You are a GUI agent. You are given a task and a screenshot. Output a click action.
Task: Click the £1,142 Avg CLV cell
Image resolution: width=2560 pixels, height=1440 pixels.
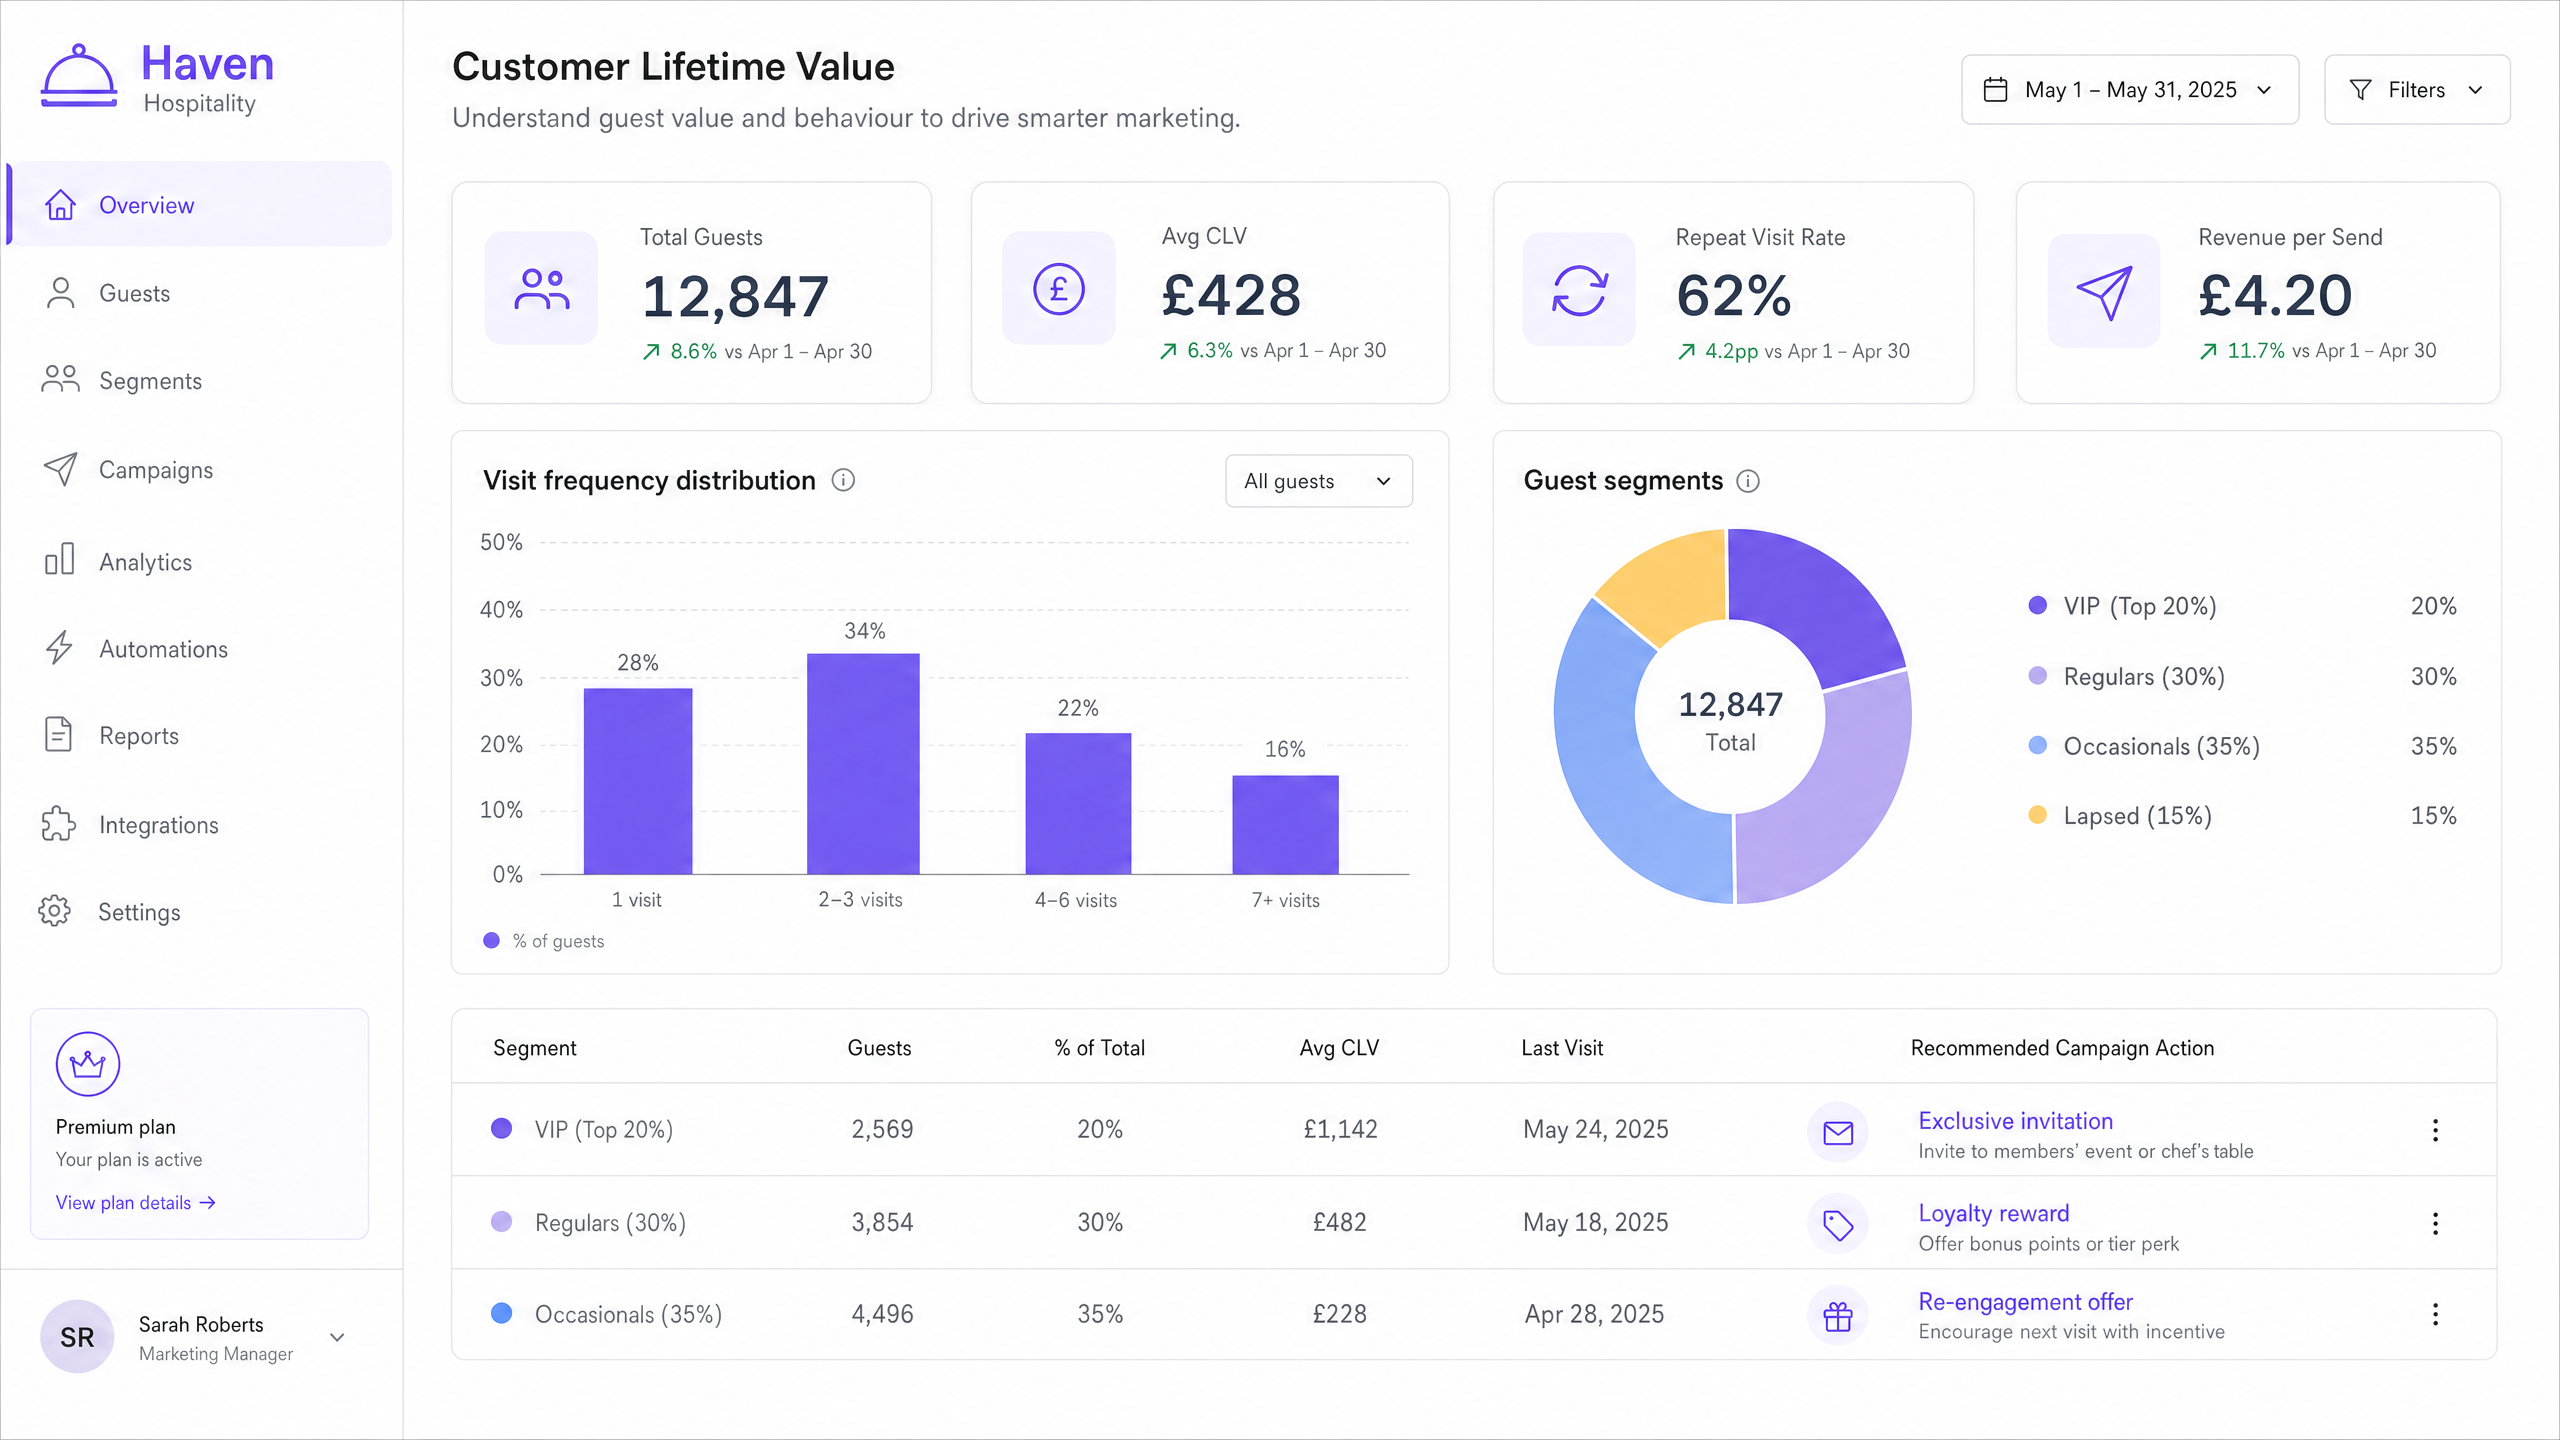[1340, 1129]
